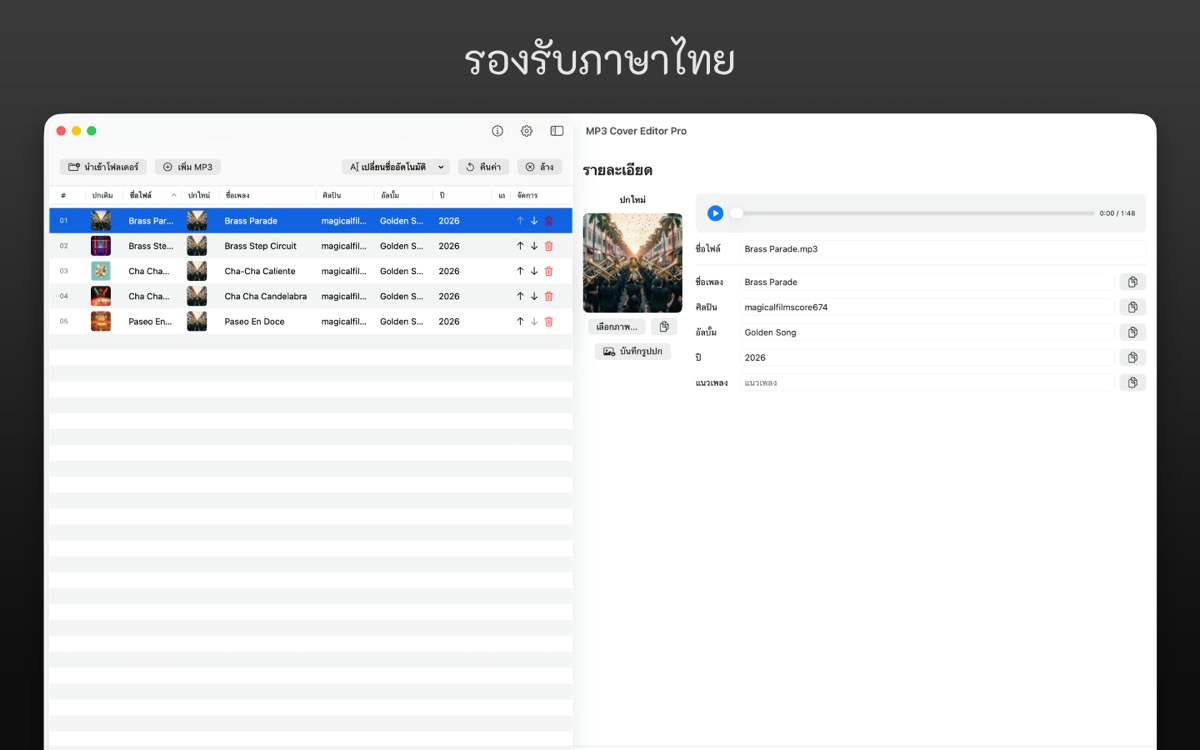1200x750 pixels.
Task: Sort by the ชื่อเพลง column header
Action: pos(238,195)
